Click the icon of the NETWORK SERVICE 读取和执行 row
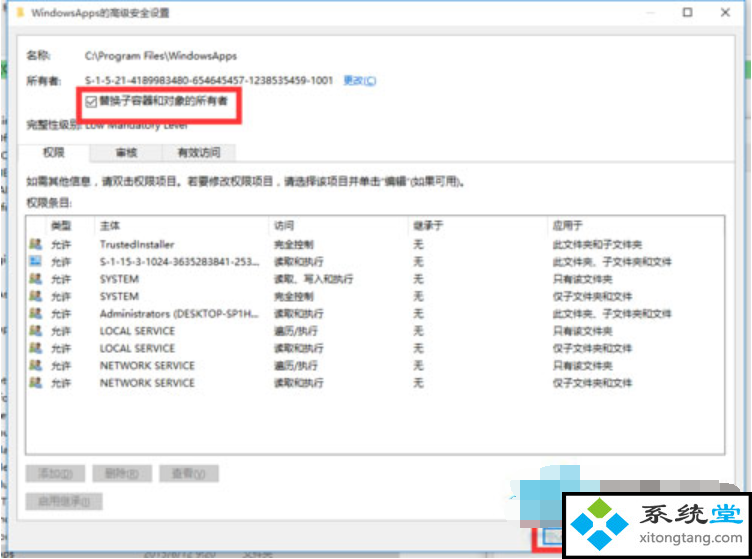 tap(36, 383)
